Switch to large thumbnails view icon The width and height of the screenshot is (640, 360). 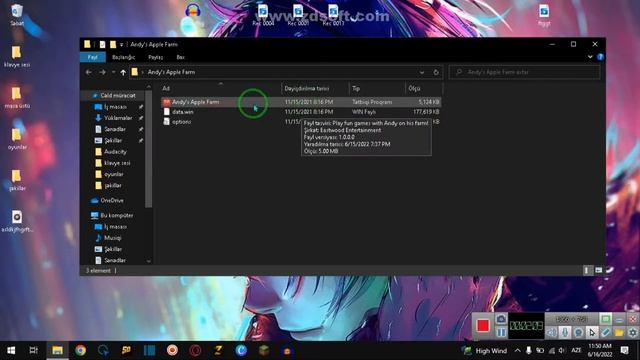[x=598, y=270]
